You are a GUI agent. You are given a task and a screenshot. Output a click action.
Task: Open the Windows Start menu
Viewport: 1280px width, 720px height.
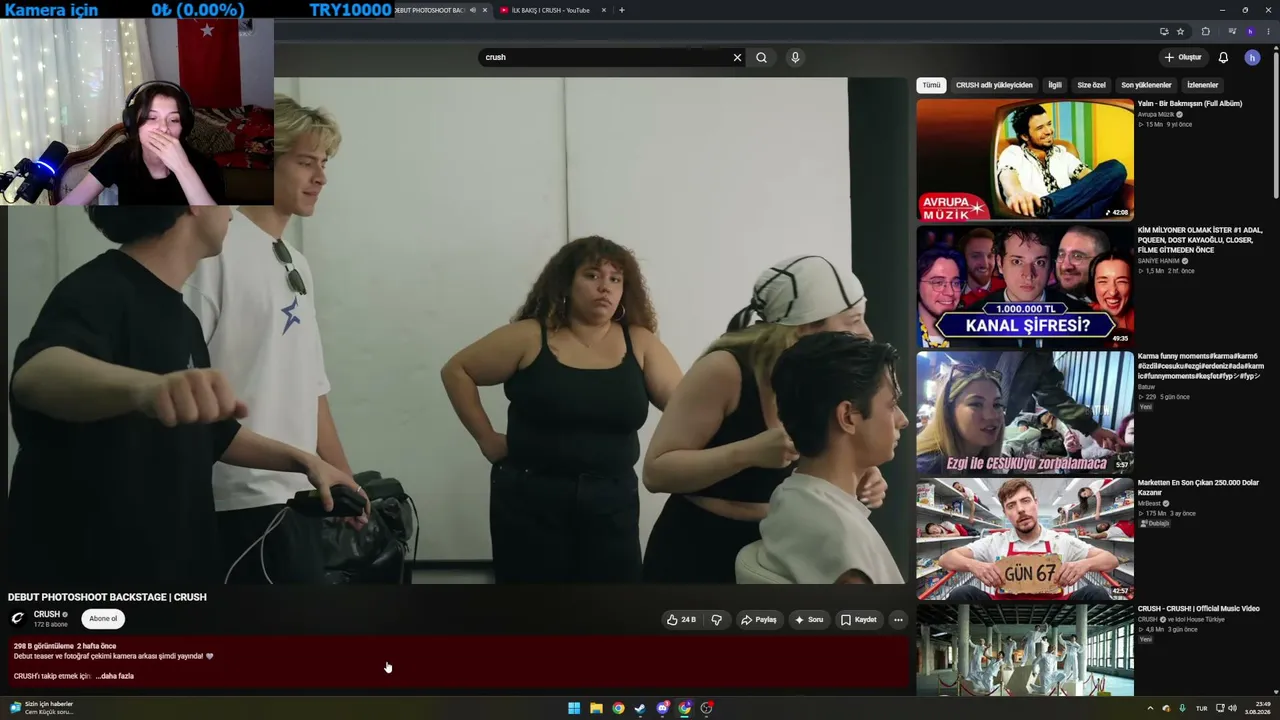pos(574,708)
